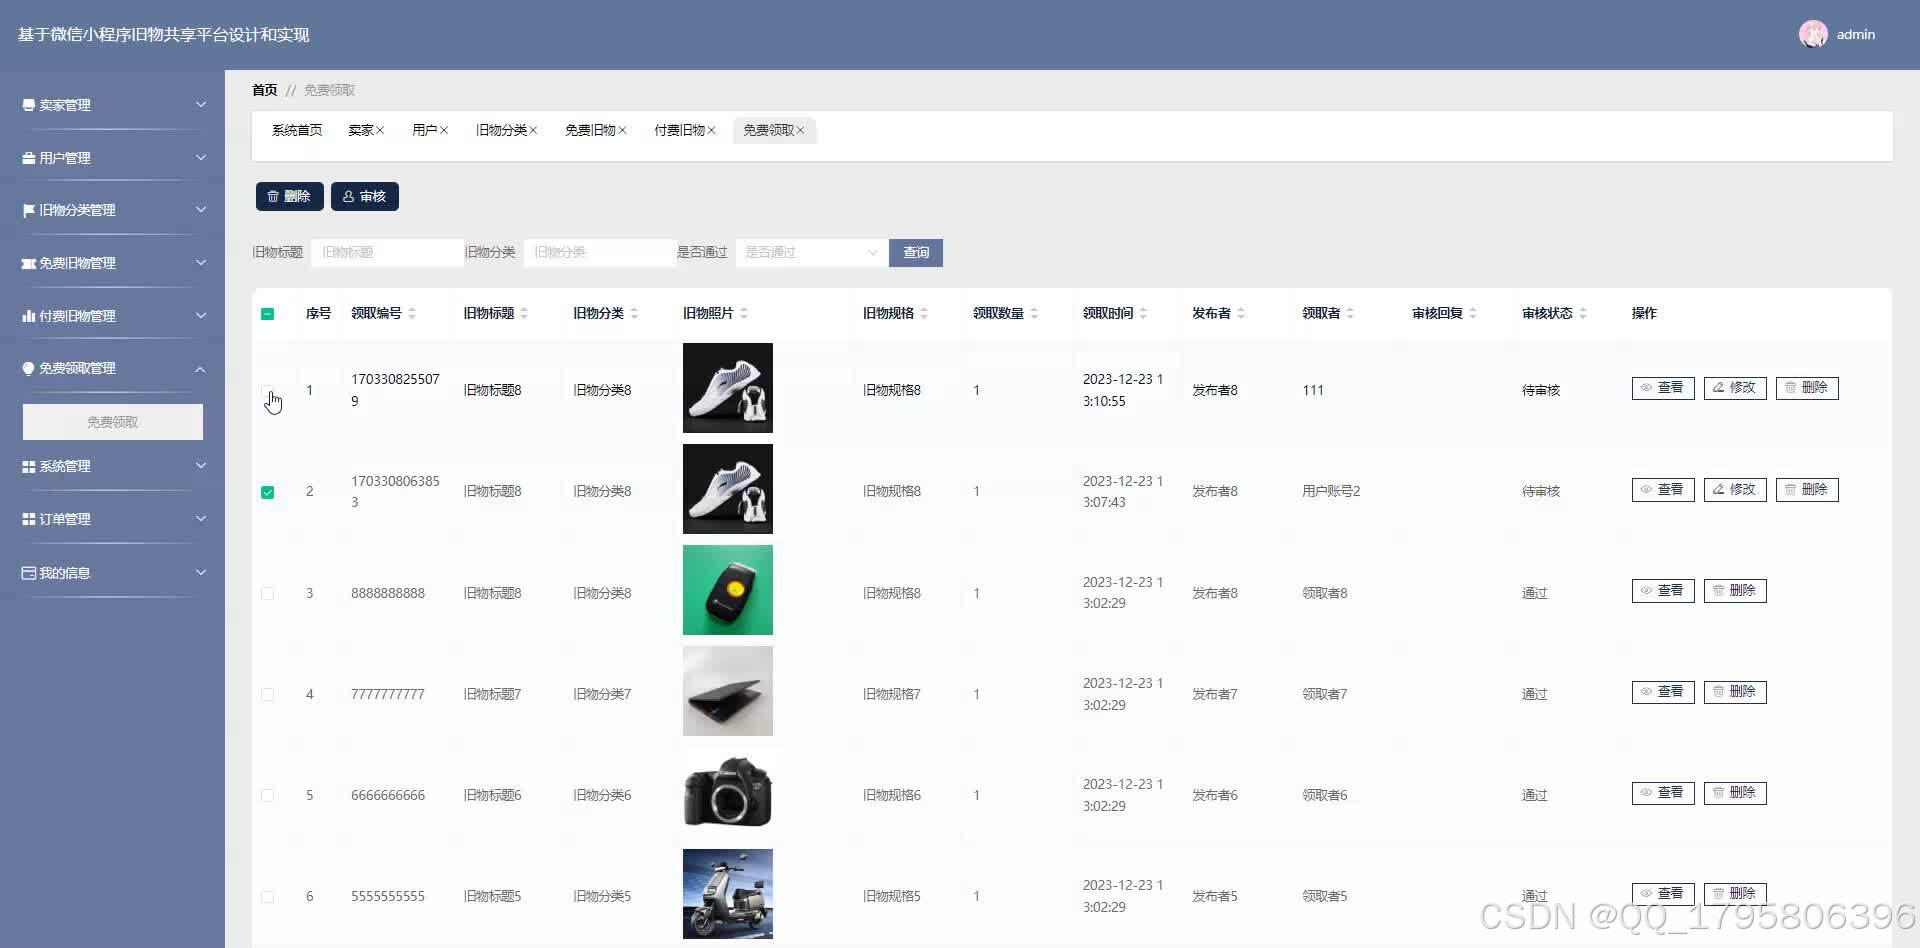
Task: Focus the 旧物标题 search field
Action: click(x=388, y=253)
